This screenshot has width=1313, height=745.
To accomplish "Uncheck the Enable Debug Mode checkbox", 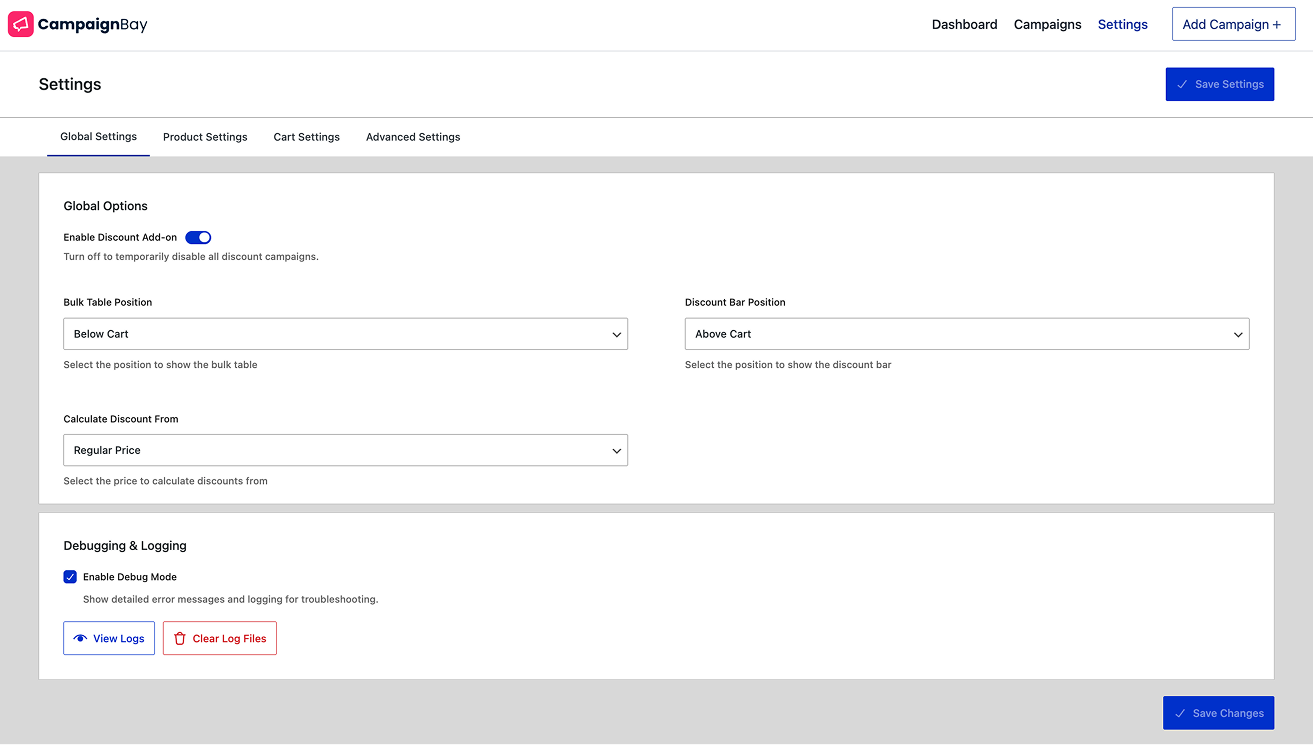I will pyautogui.click(x=70, y=576).
